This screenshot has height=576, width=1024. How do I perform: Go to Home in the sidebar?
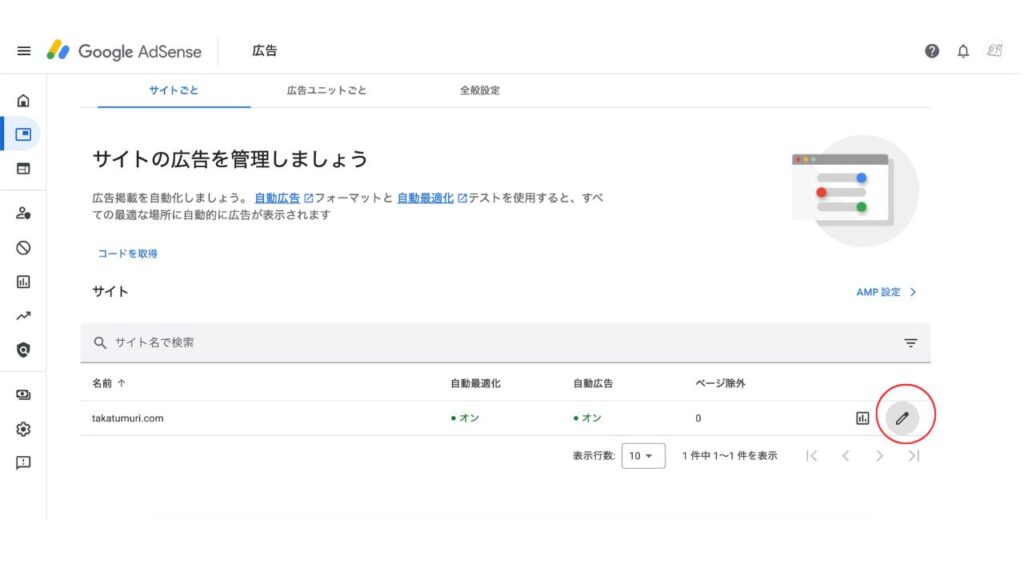[x=24, y=100]
